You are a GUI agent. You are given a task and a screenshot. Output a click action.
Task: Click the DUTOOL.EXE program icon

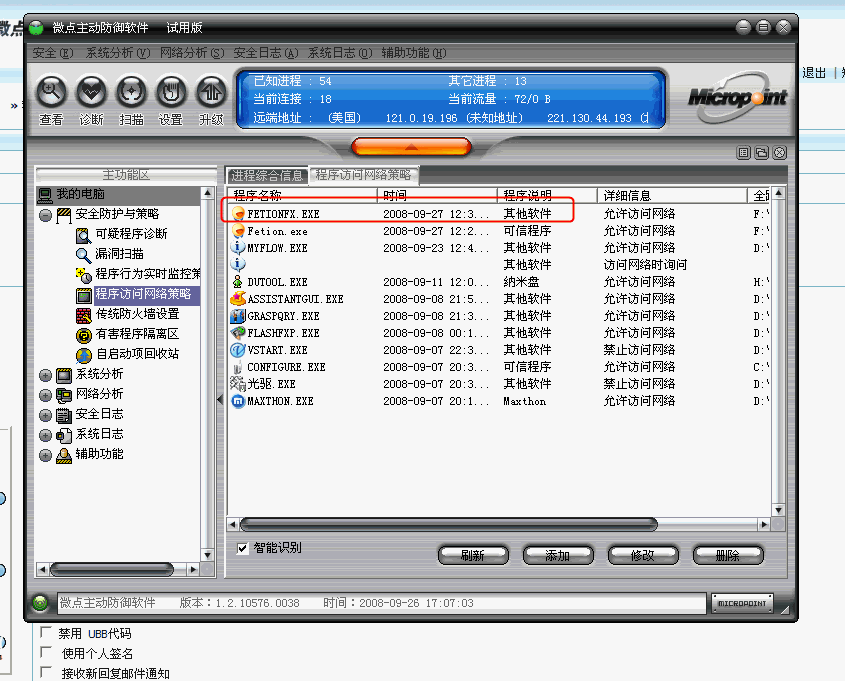238,282
